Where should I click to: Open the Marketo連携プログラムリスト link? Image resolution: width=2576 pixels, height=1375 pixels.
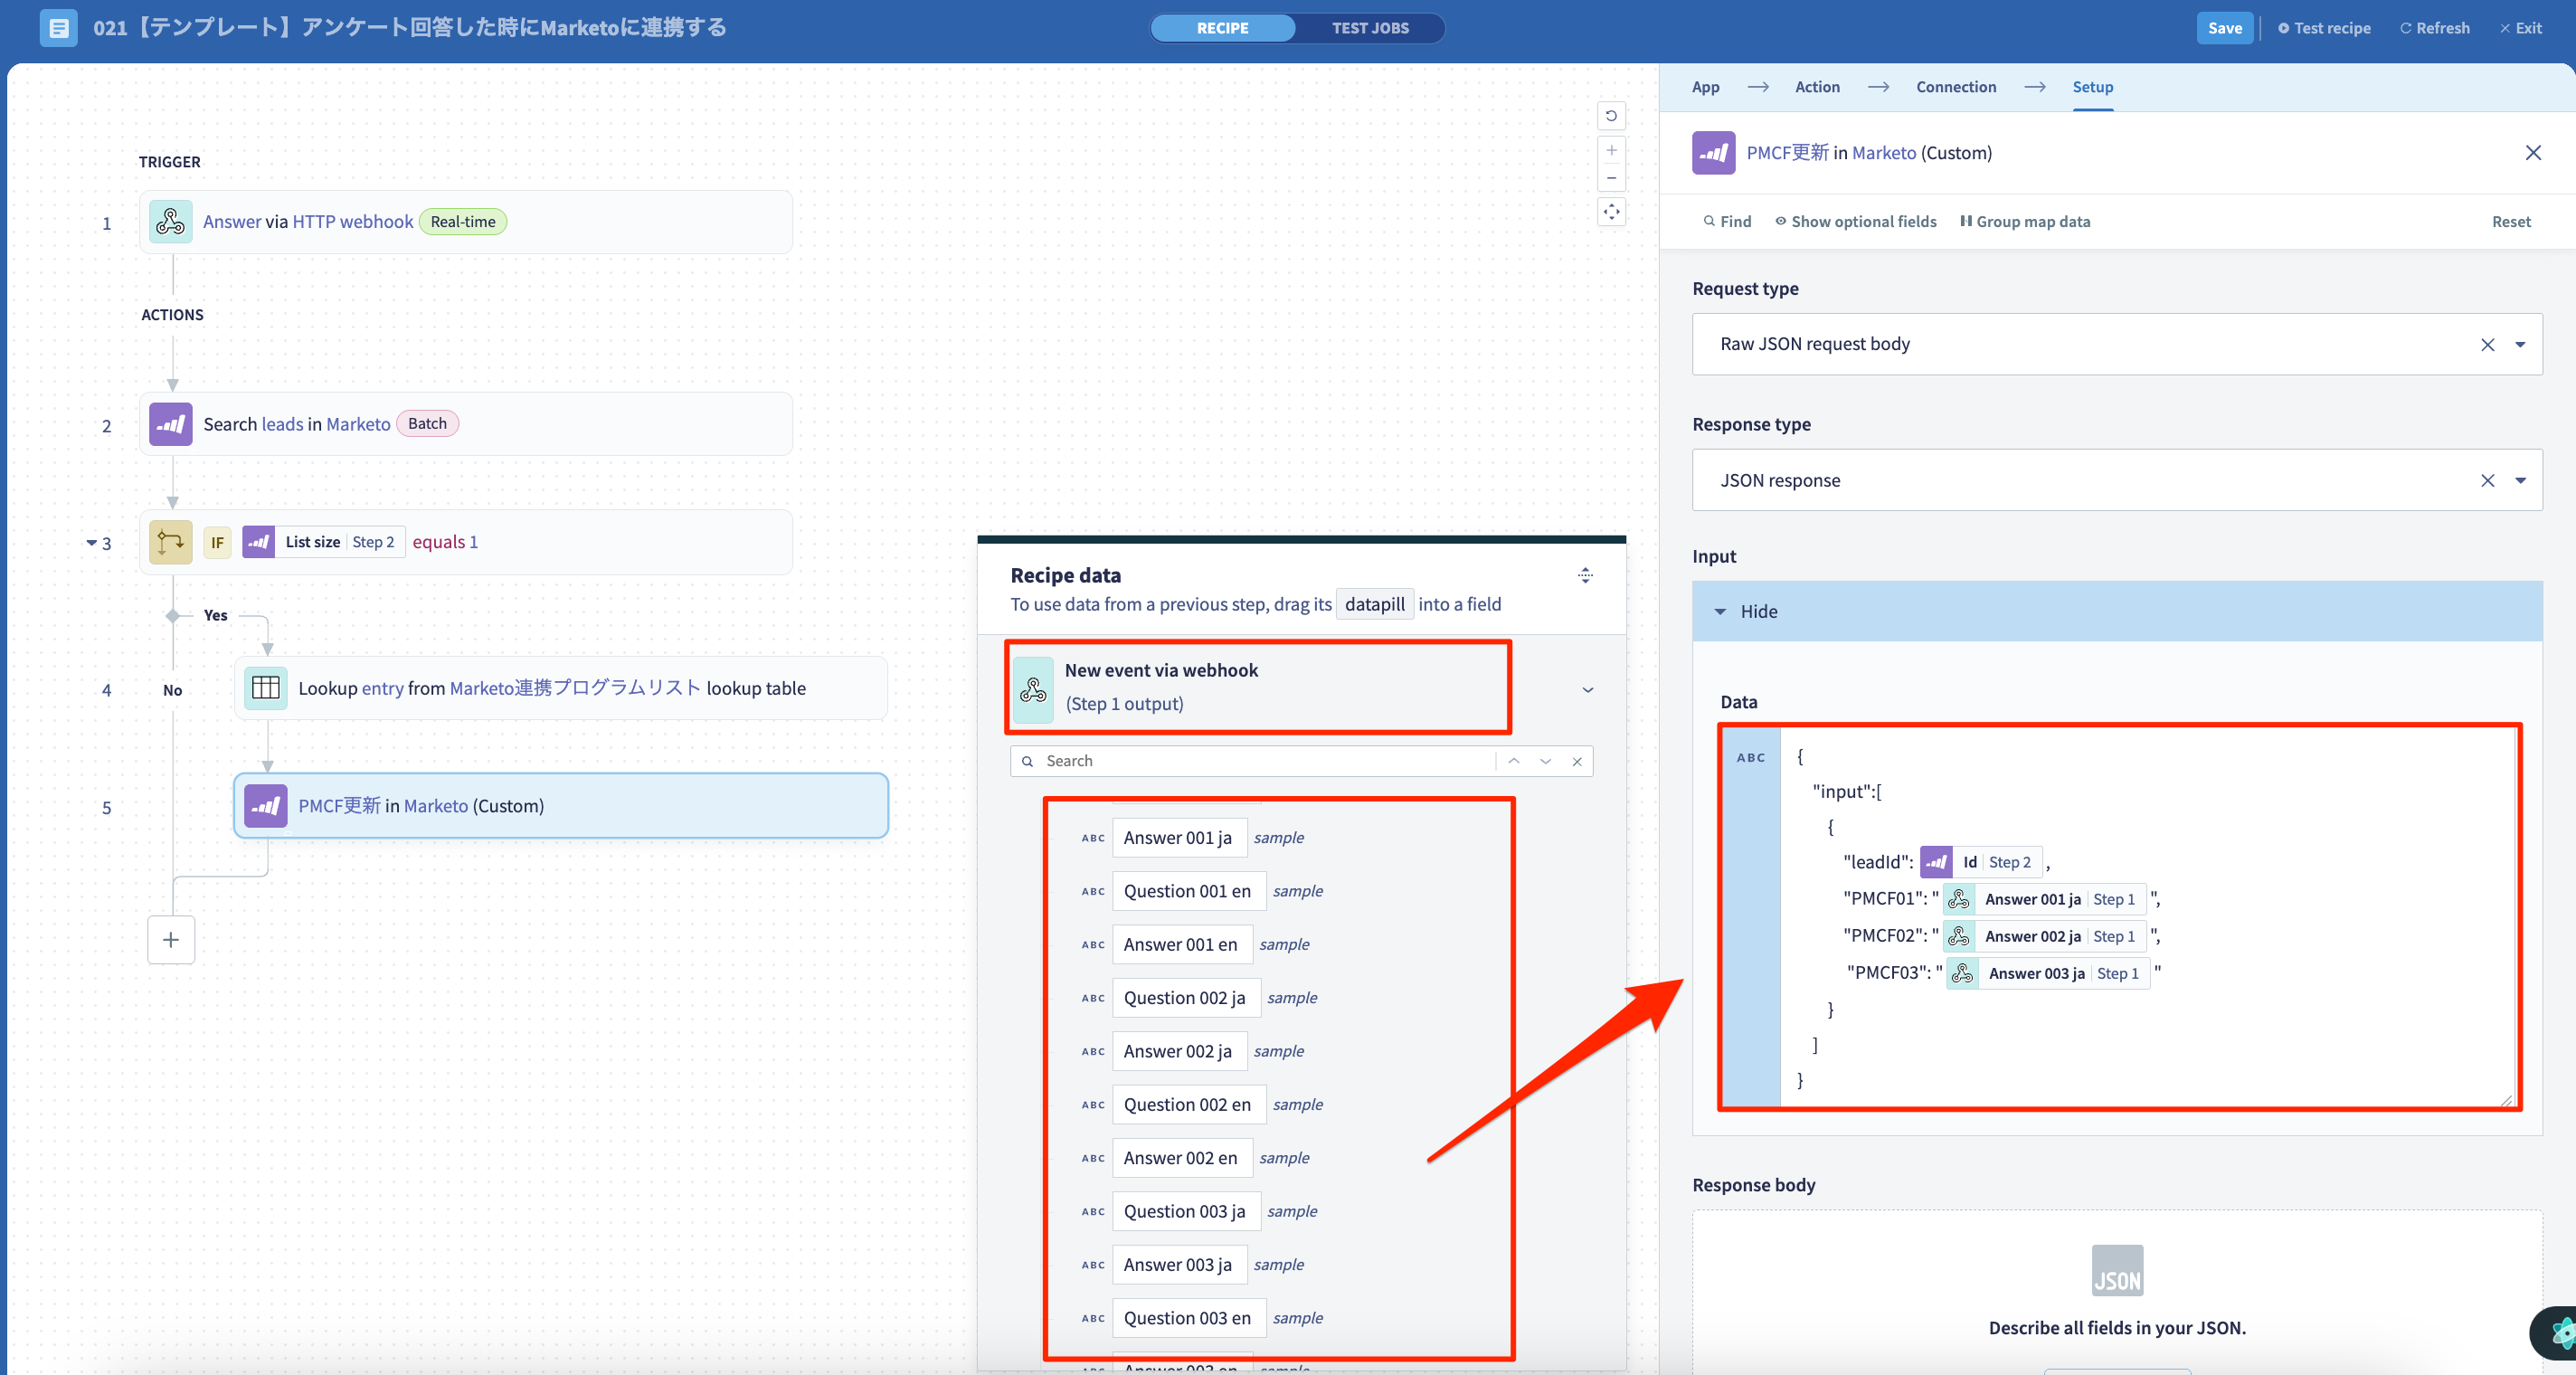[575, 688]
